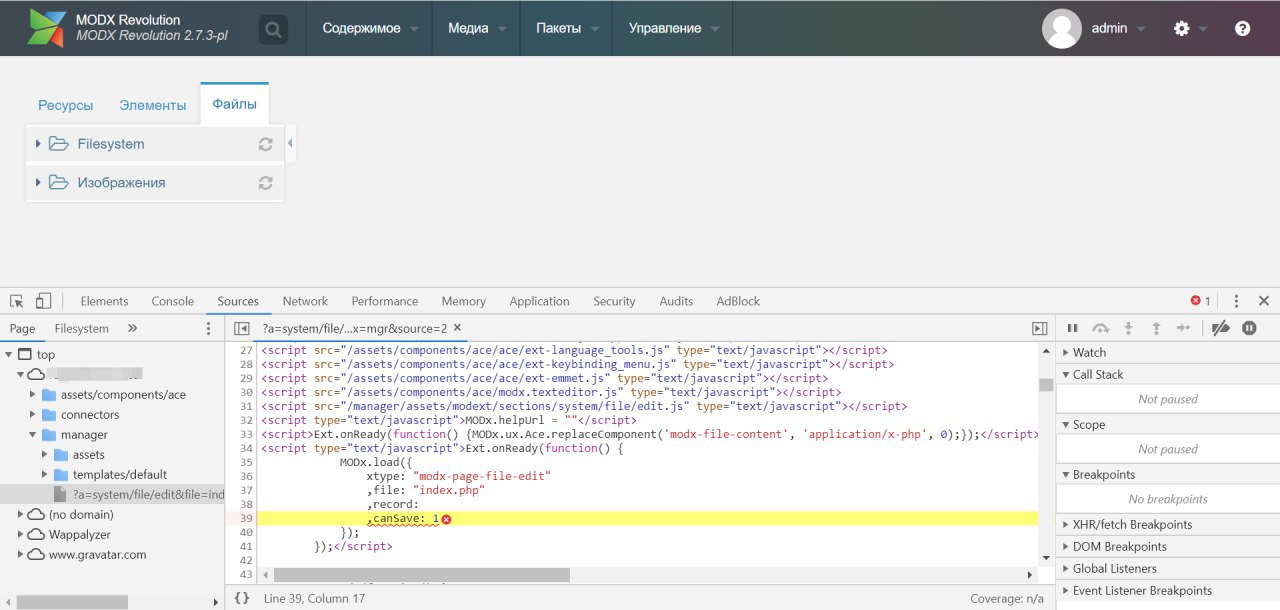
Task: Open the help question mark icon
Action: [x=1243, y=29]
